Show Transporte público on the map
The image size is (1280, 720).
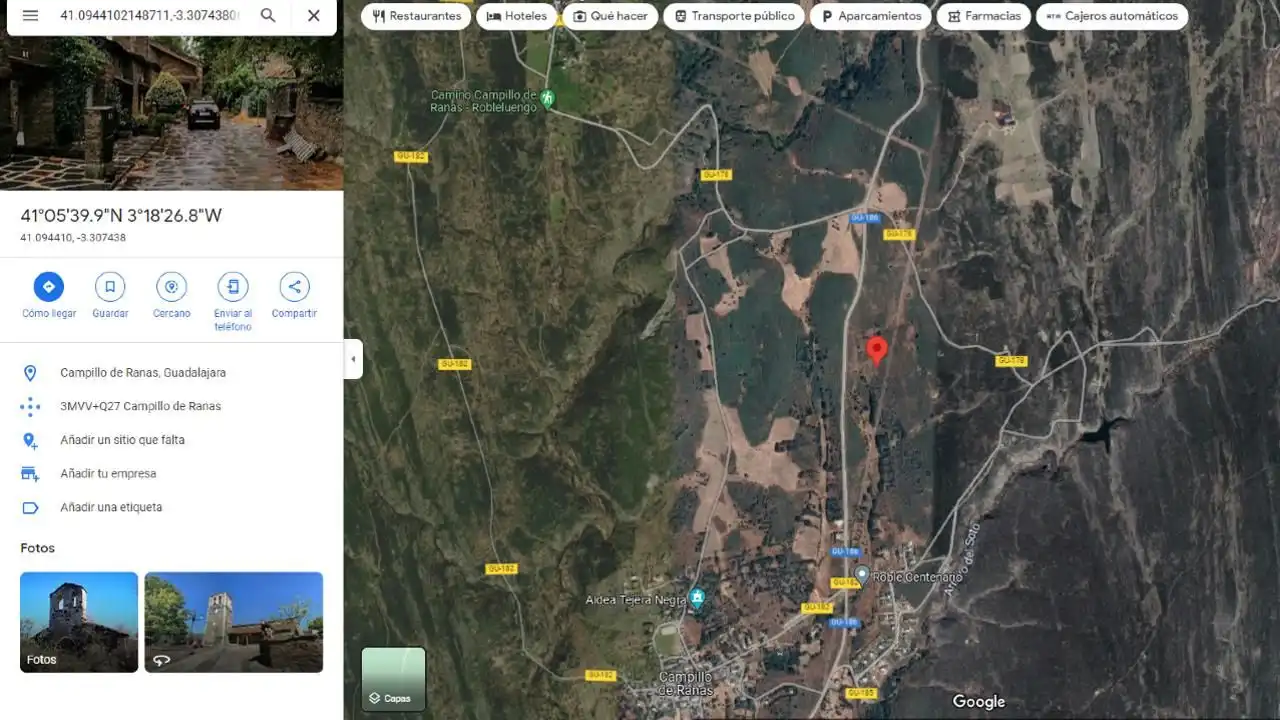click(x=734, y=16)
